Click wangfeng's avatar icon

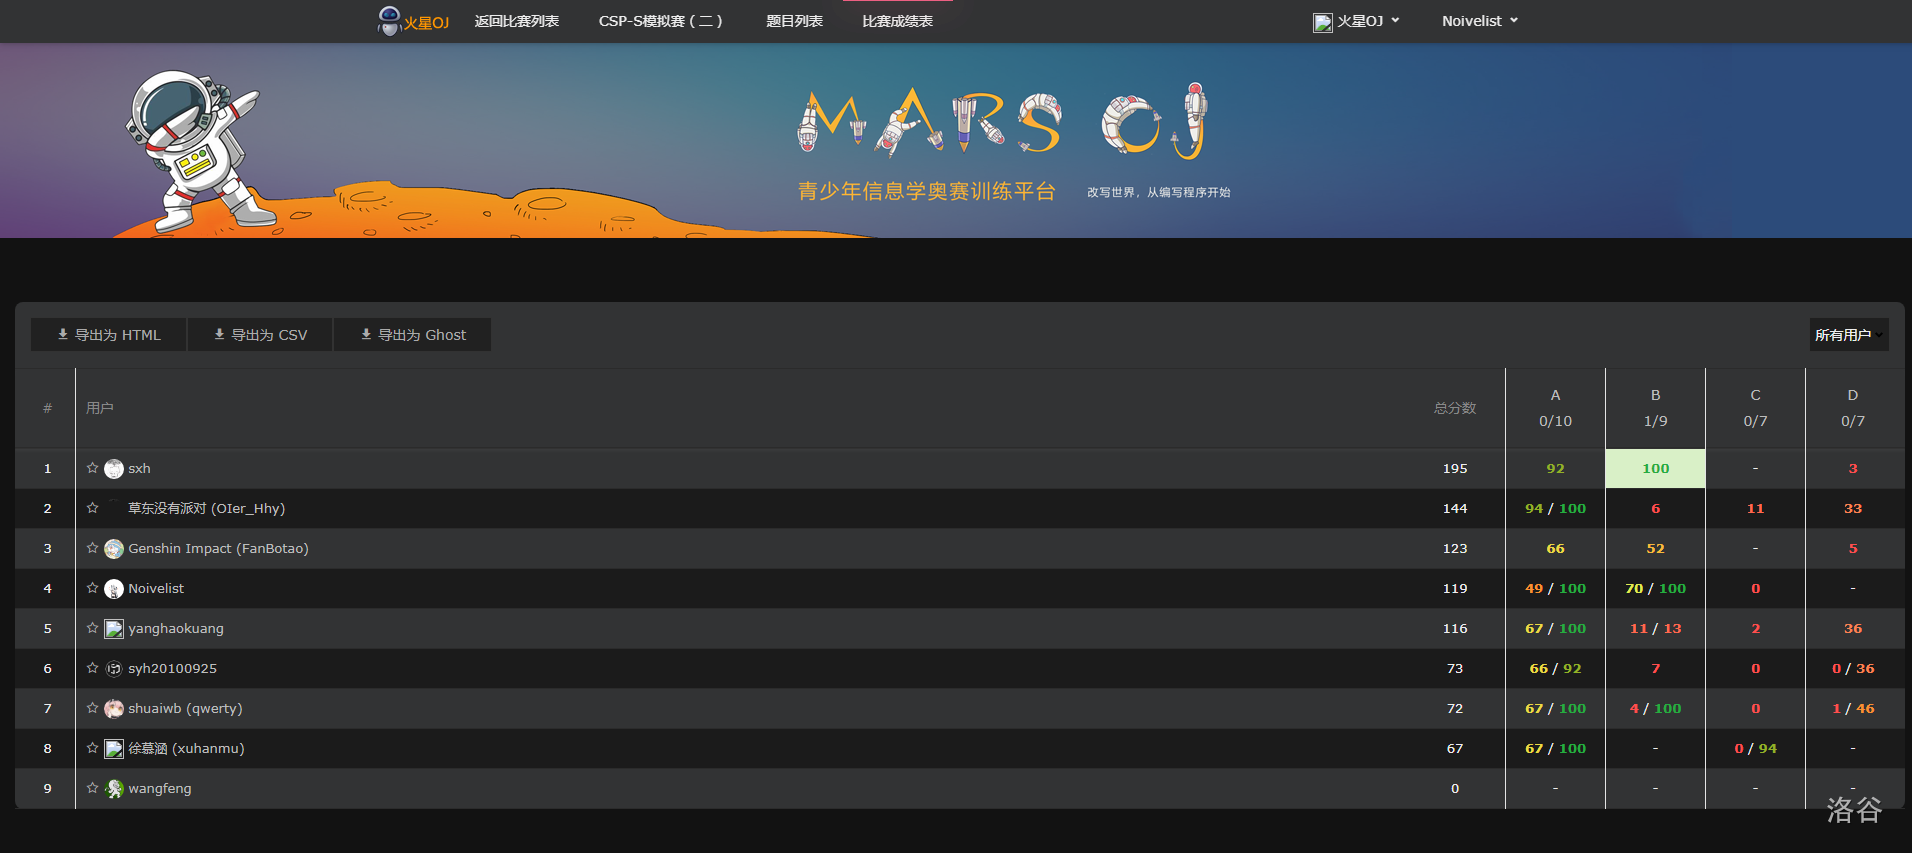click(x=114, y=789)
